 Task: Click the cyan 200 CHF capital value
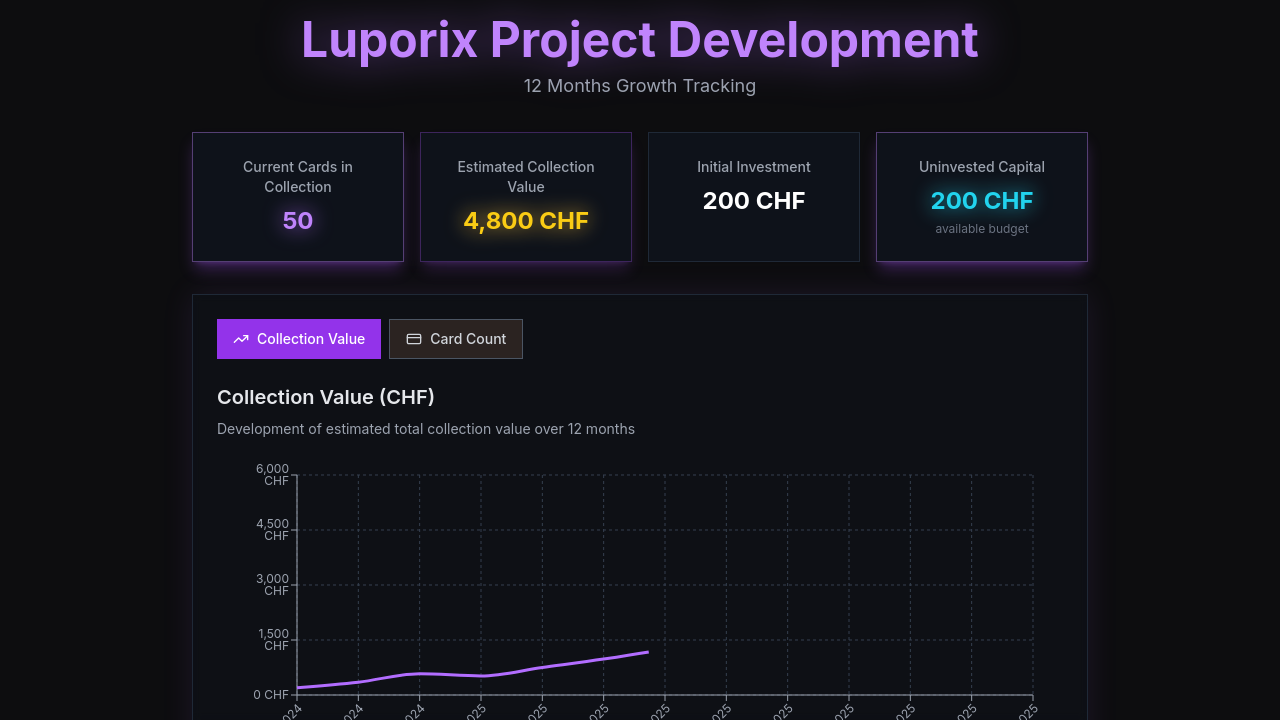(x=982, y=201)
